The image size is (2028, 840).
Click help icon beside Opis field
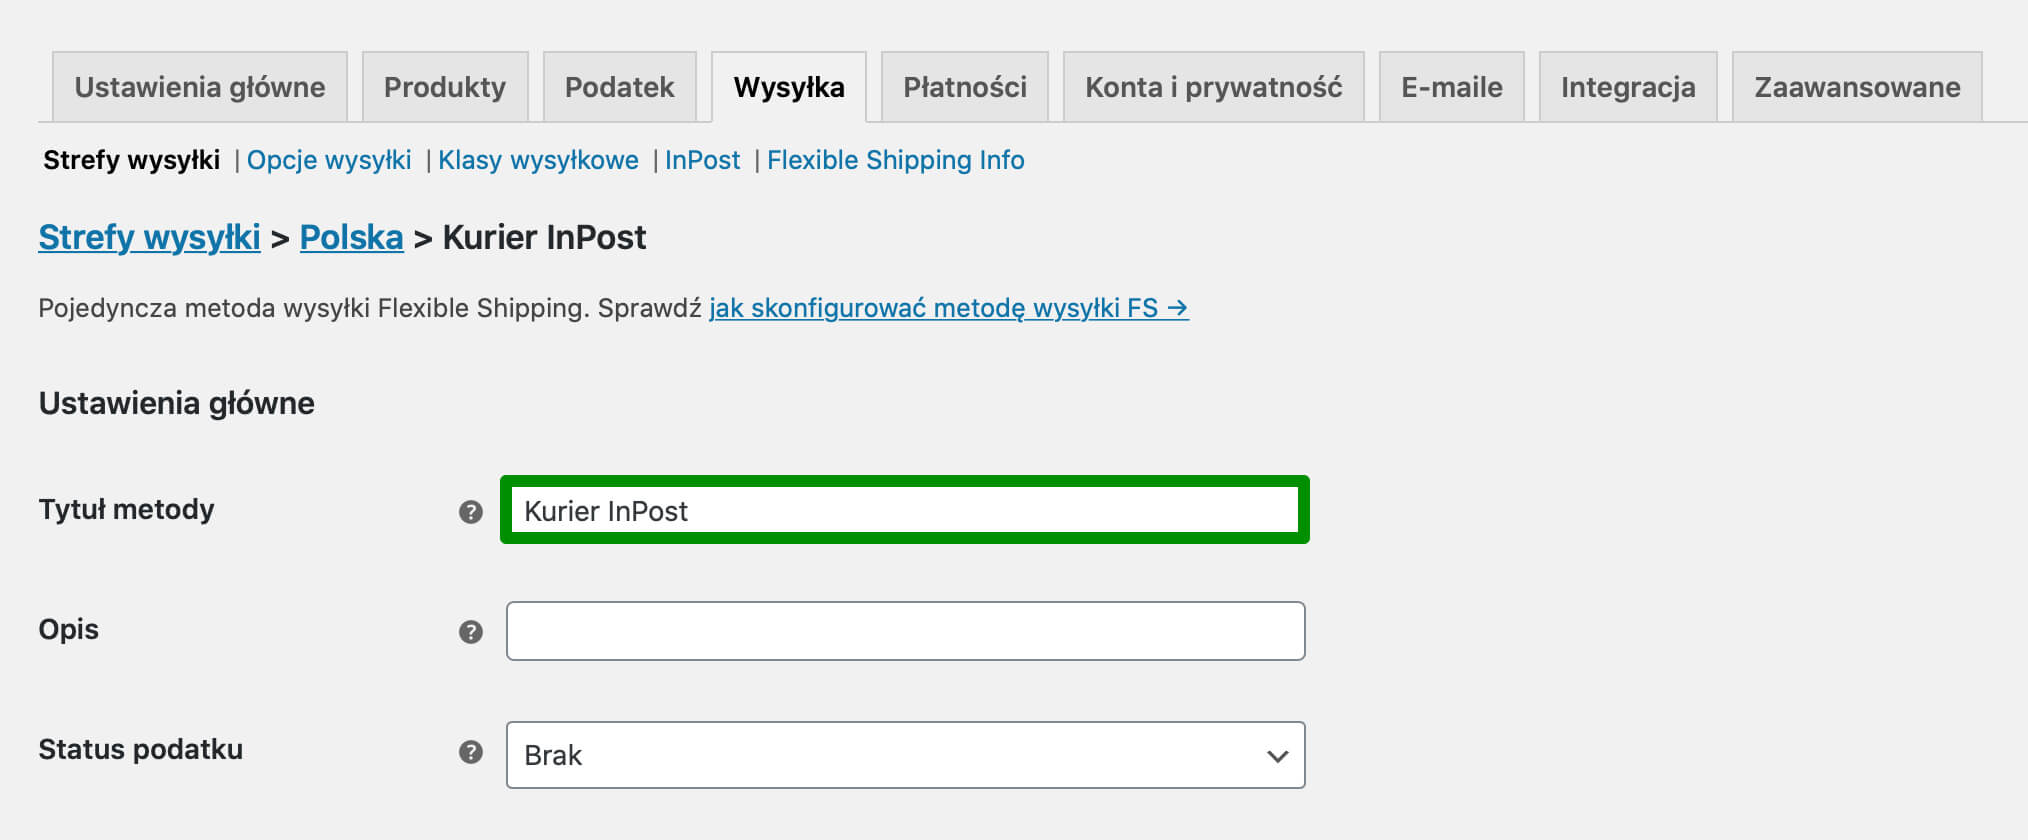click(x=471, y=632)
